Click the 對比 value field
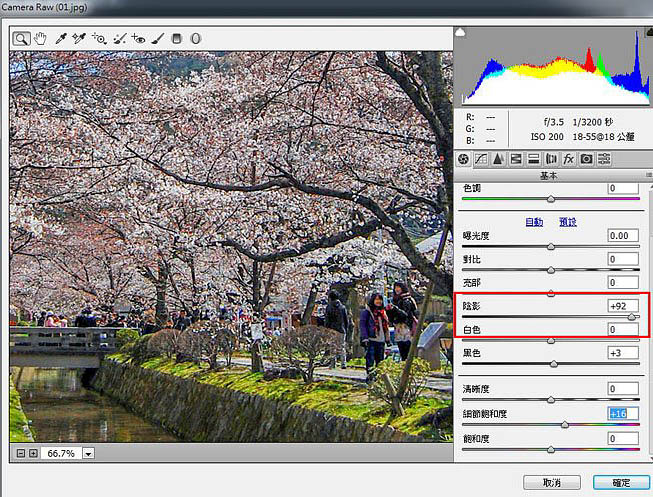 pyautogui.click(x=623, y=259)
